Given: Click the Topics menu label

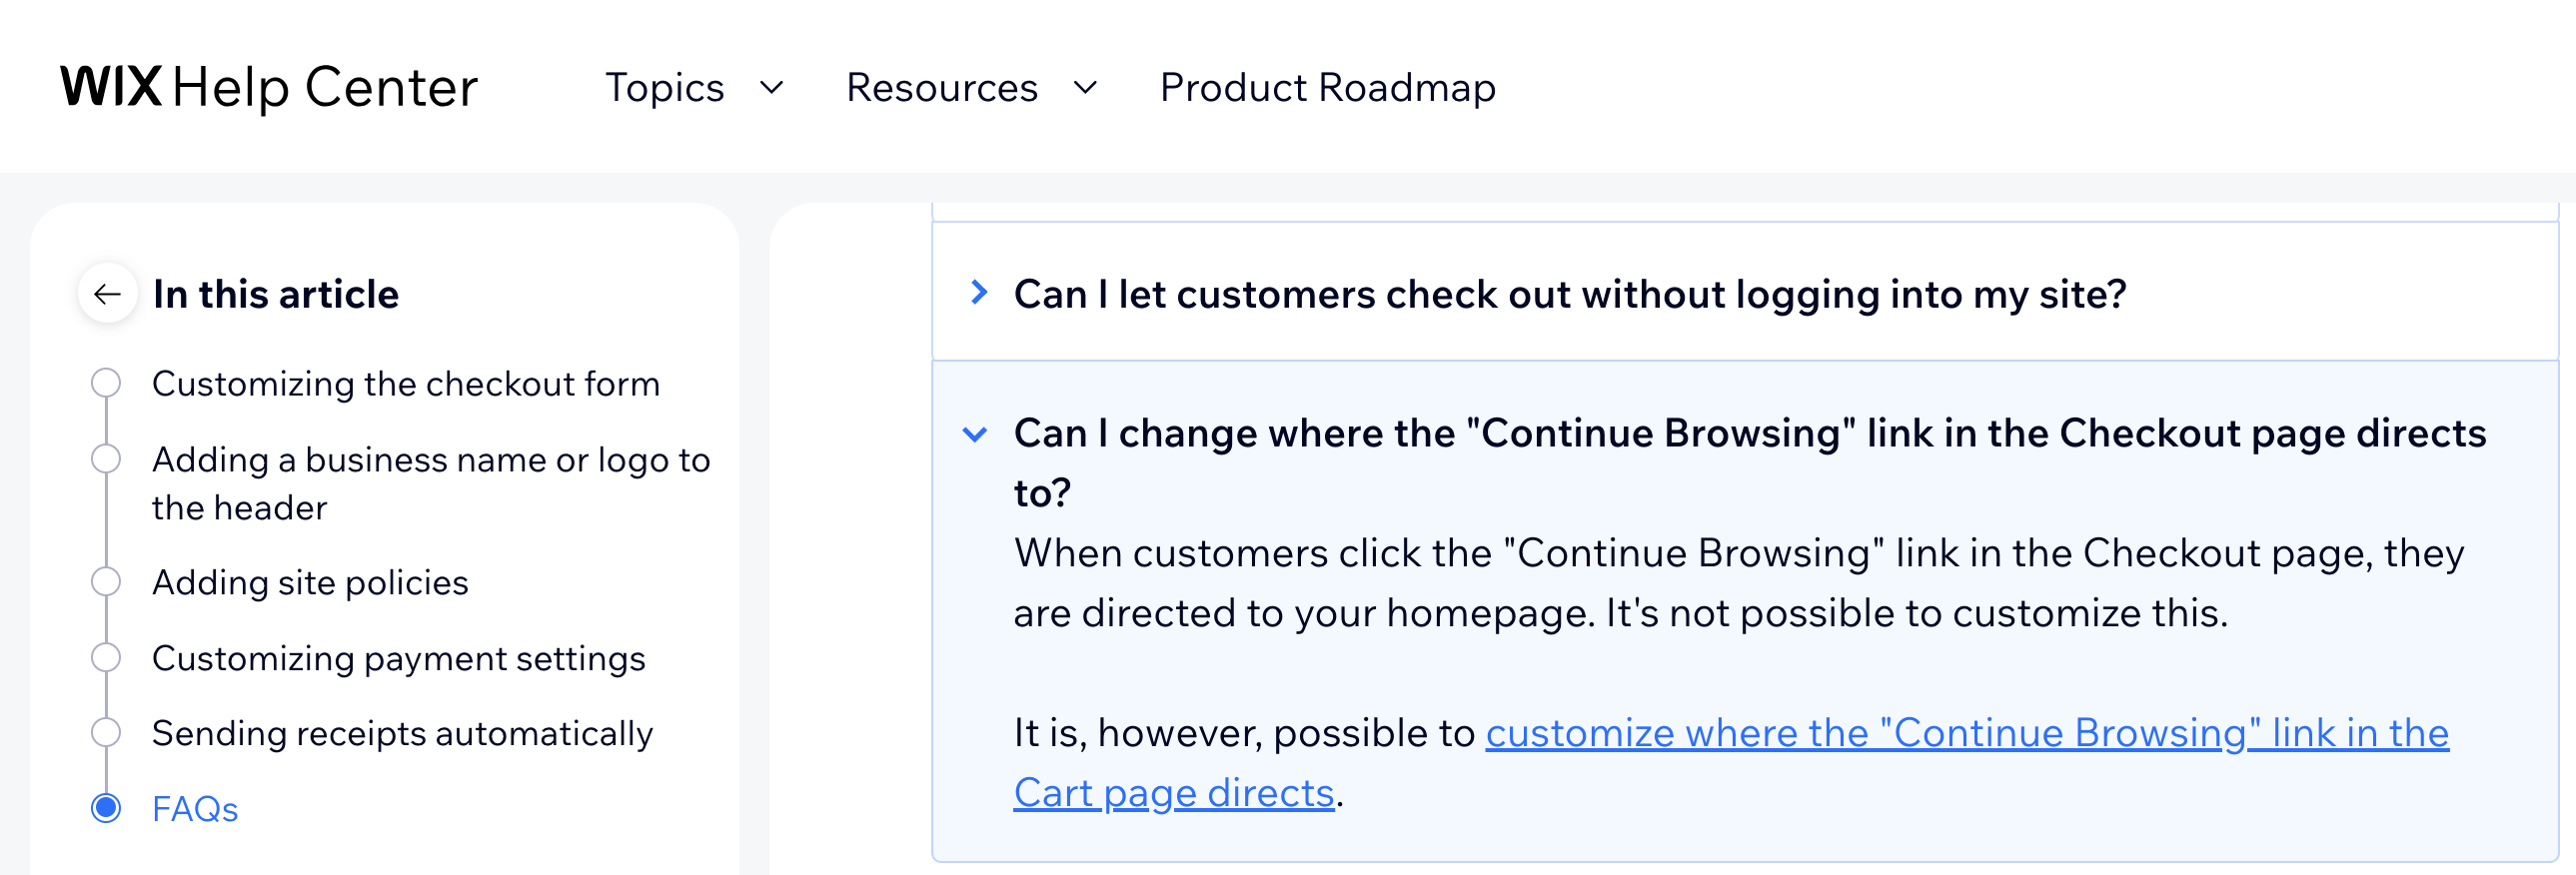Looking at the screenshot, I should click(664, 88).
